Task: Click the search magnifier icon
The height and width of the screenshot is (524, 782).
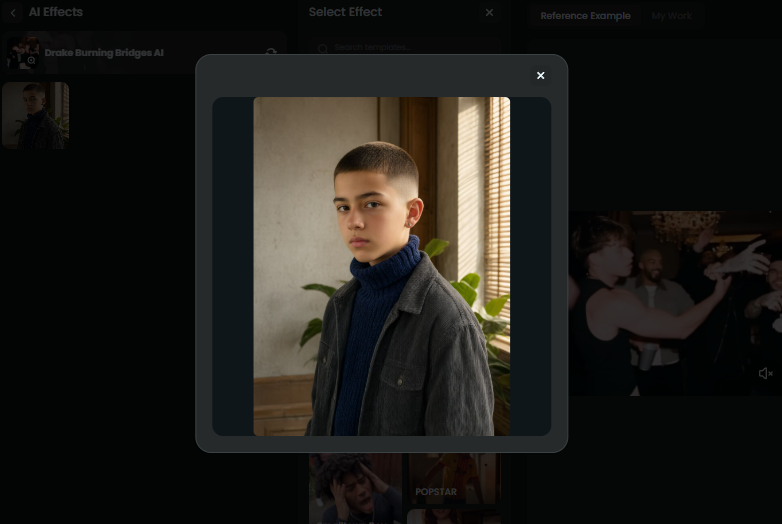Action: click(323, 48)
